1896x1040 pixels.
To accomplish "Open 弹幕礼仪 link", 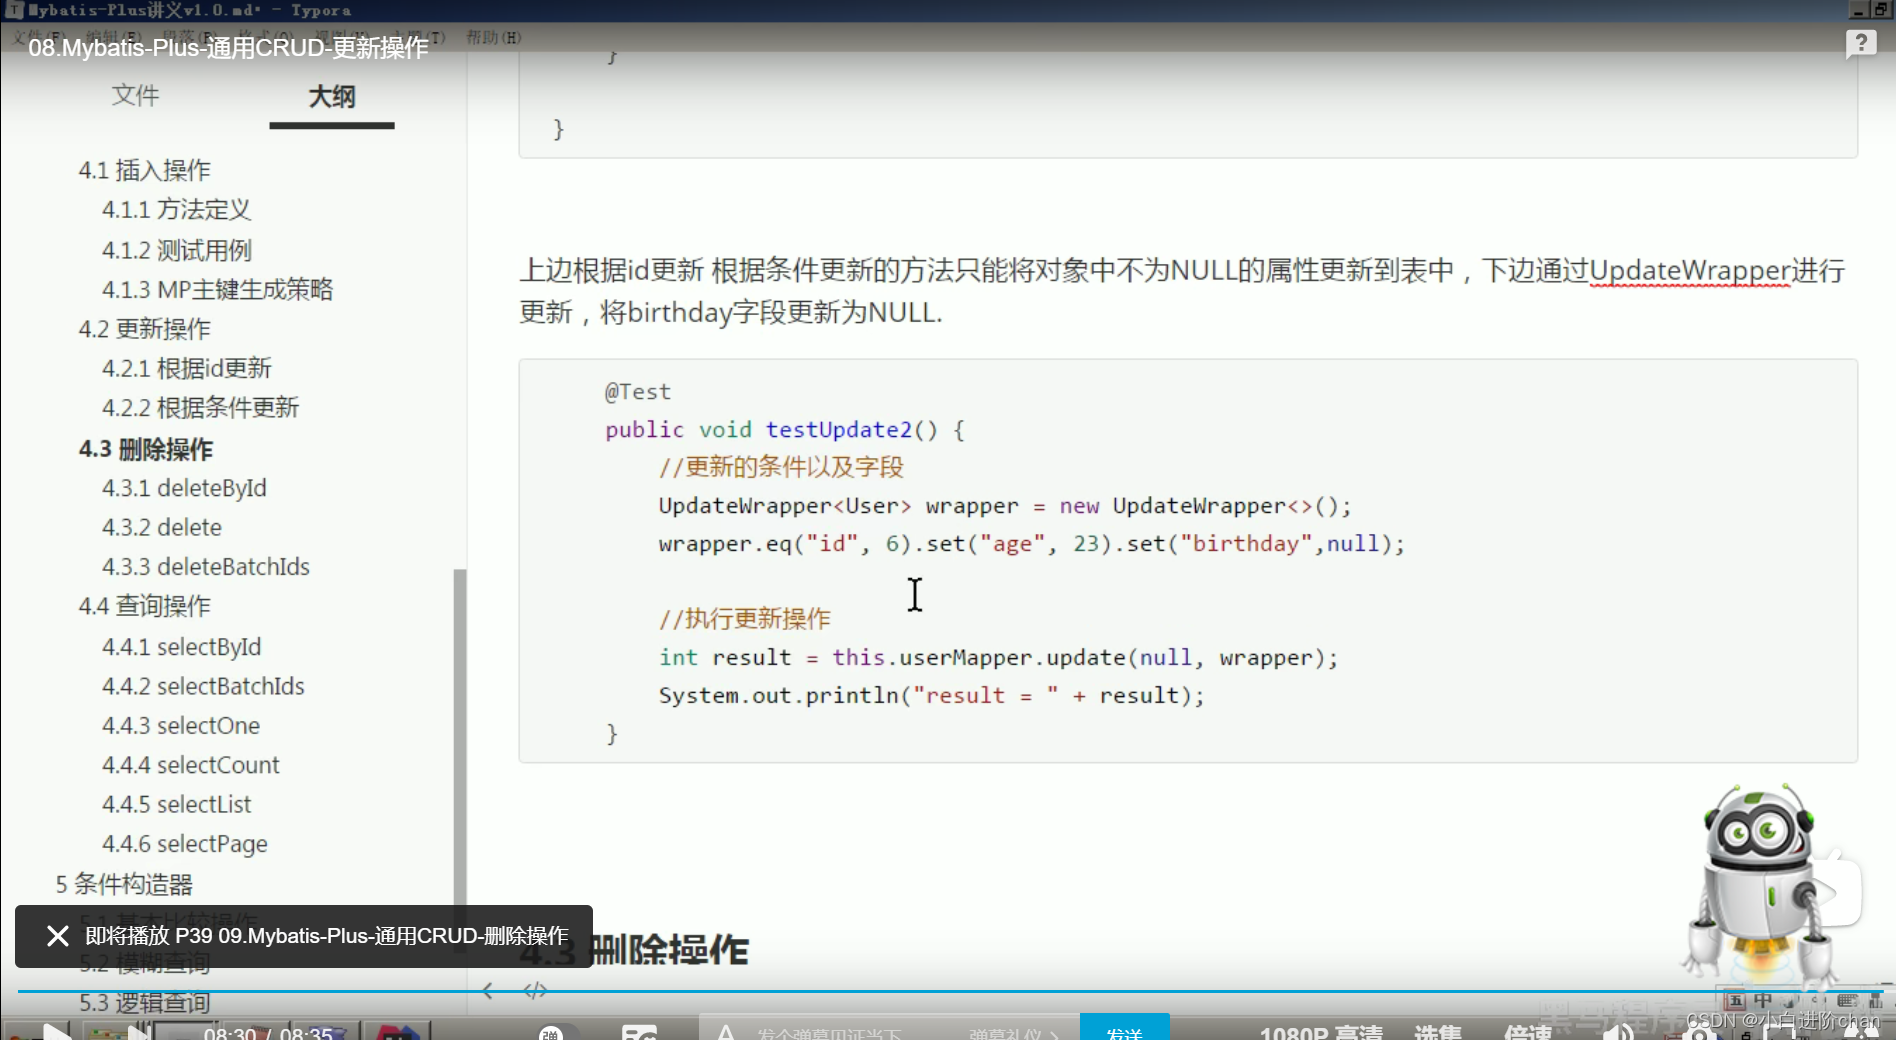I will point(1013,1034).
